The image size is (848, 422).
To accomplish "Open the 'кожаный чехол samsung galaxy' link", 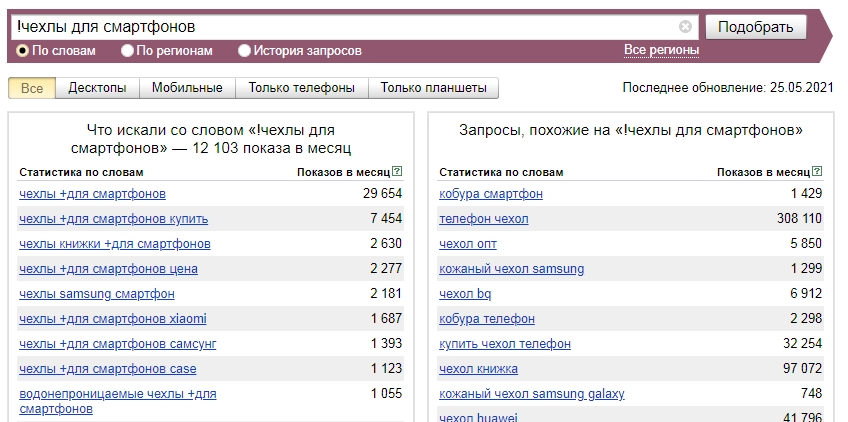I will [x=532, y=394].
